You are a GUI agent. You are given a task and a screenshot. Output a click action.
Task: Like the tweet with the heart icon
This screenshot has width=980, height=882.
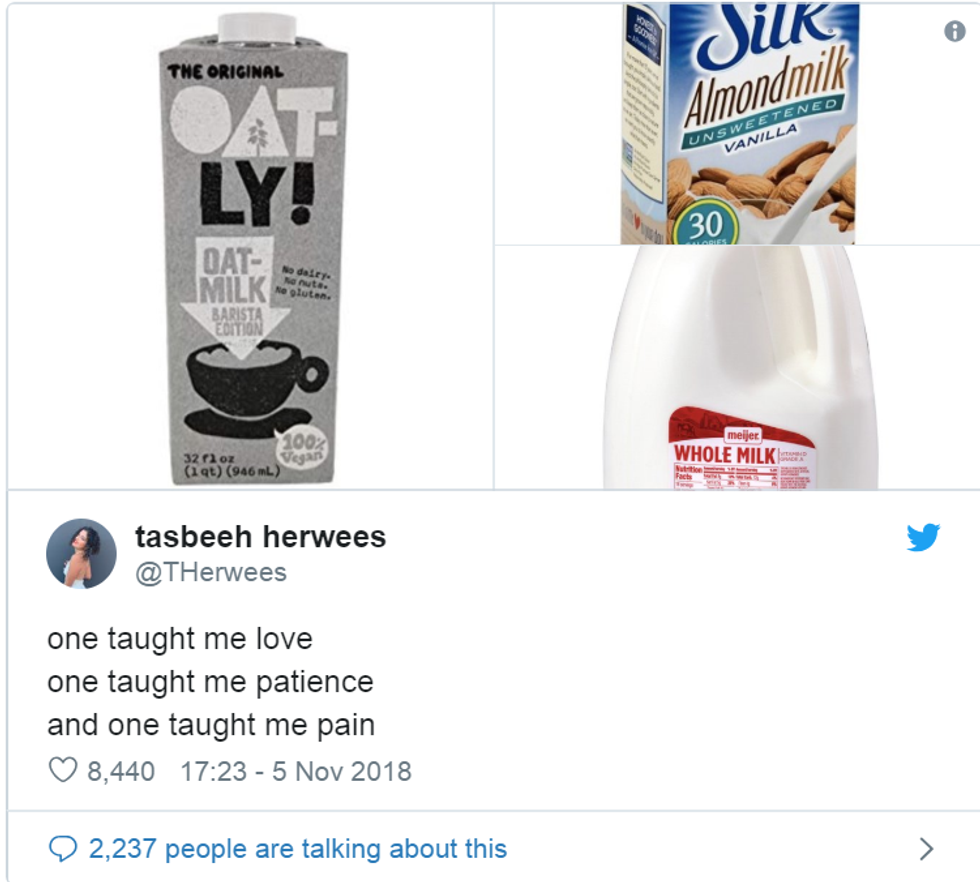click(x=63, y=770)
